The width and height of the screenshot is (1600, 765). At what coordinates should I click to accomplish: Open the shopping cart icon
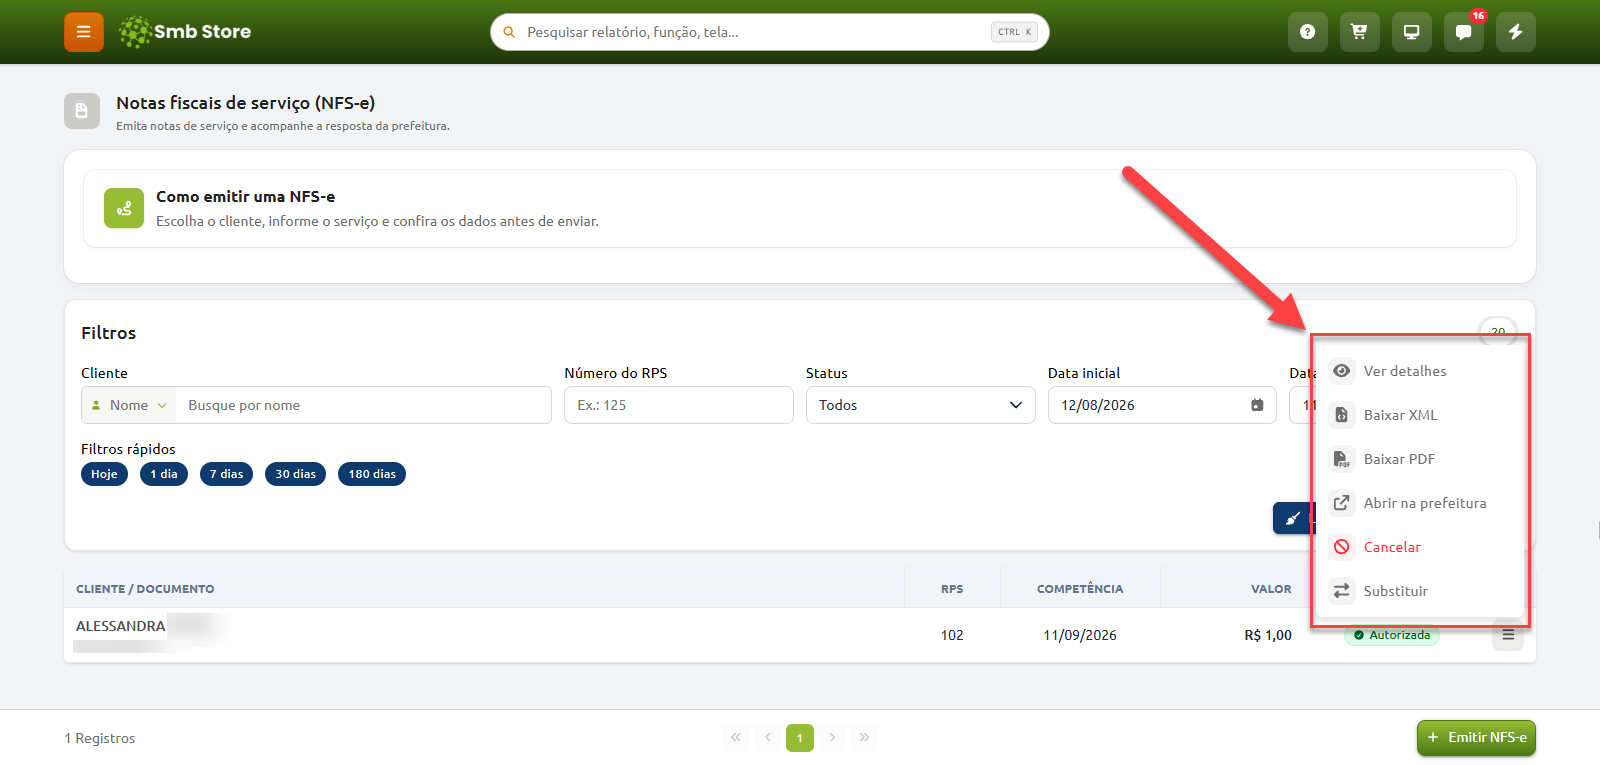click(x=1360, y=32)
